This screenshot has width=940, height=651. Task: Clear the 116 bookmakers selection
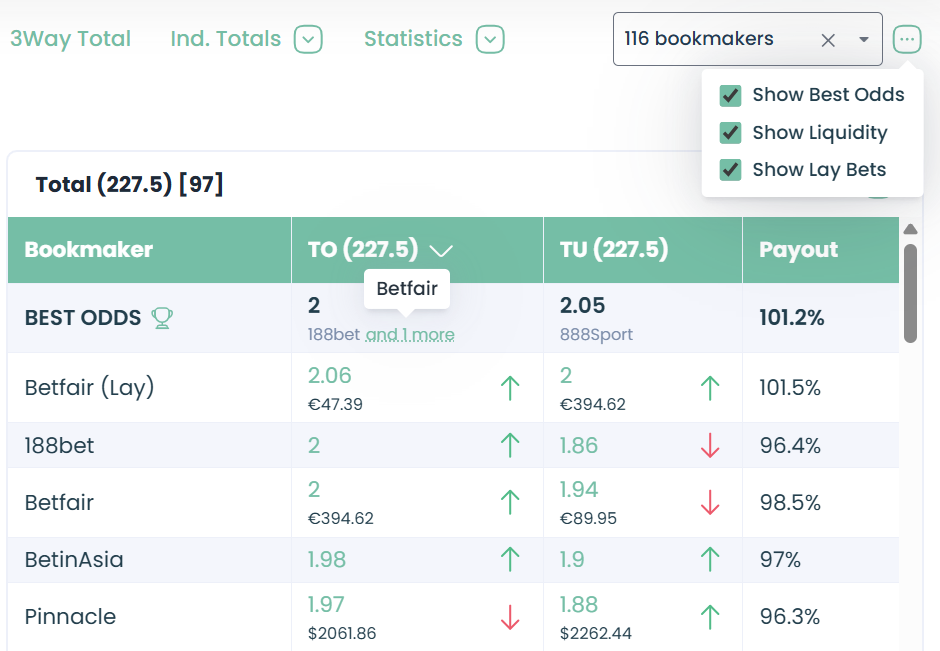[x=828, y=40]
